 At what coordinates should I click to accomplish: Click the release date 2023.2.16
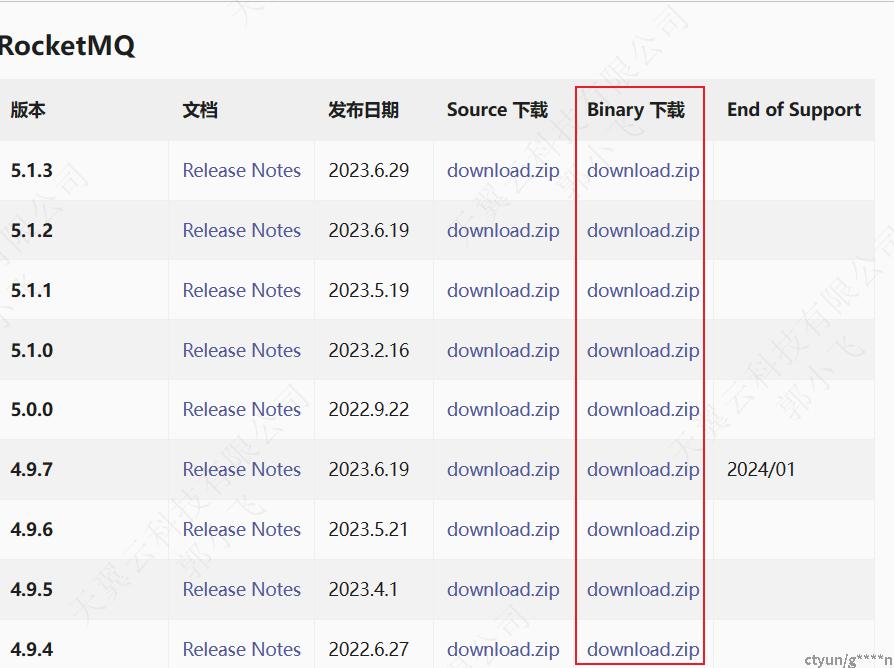369,350
